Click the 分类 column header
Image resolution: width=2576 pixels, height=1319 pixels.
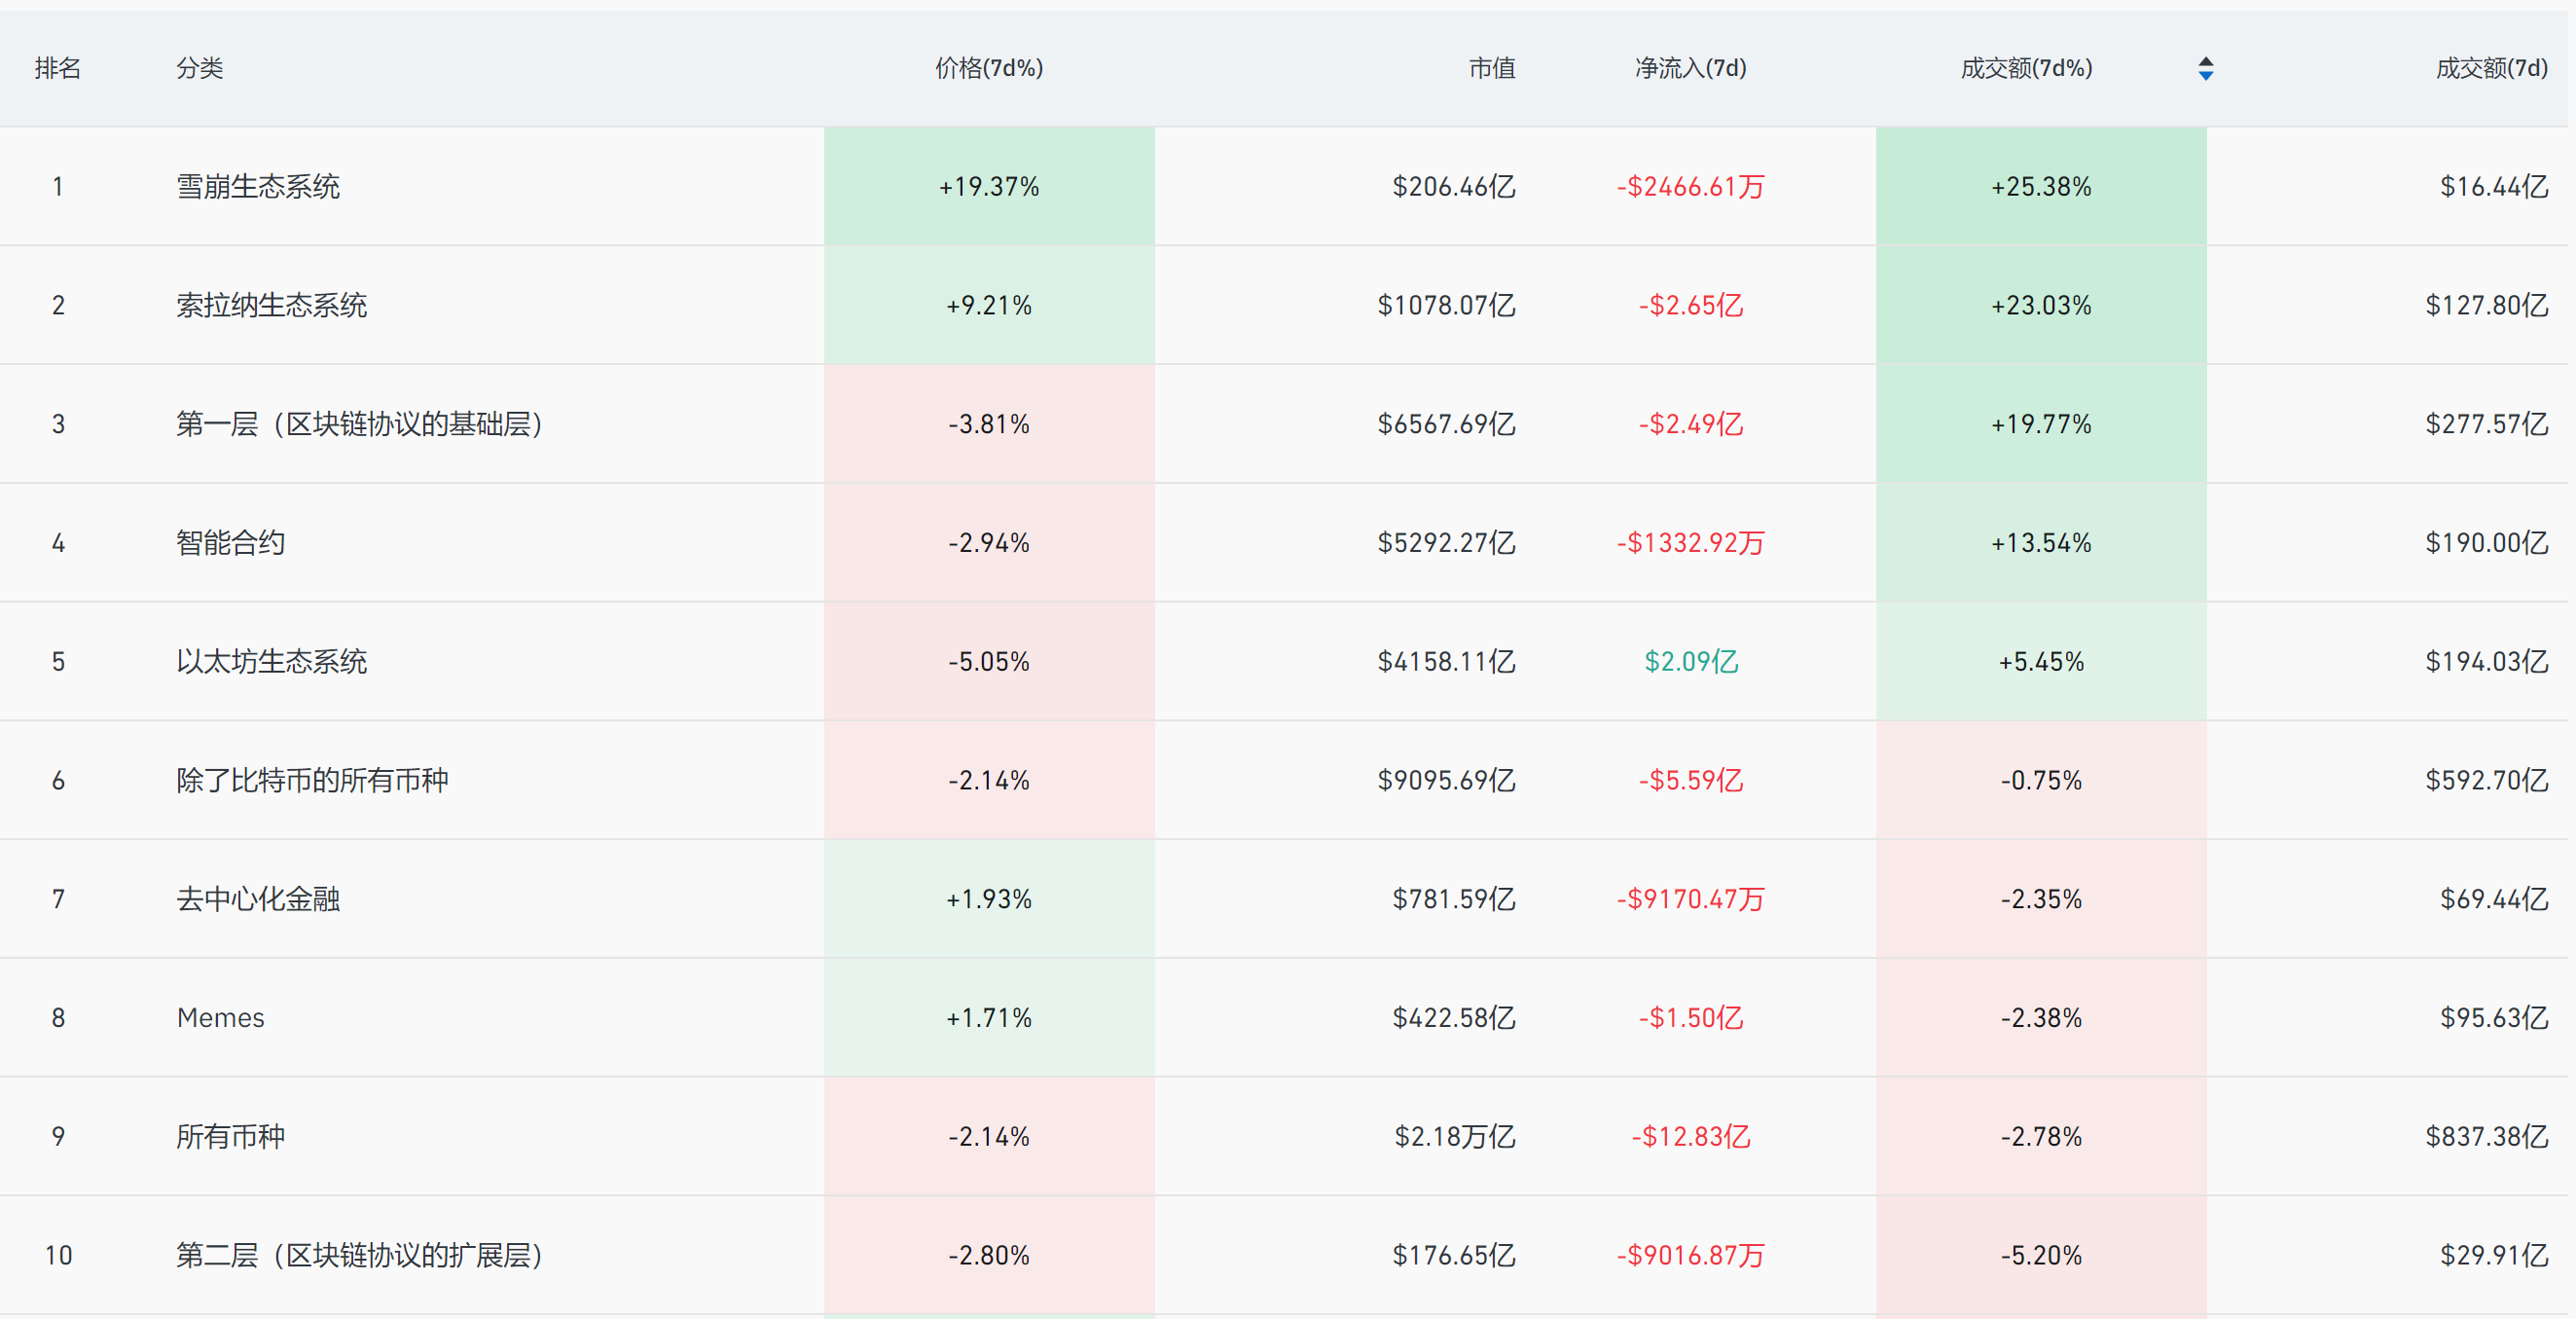click(x=200, y=68)
